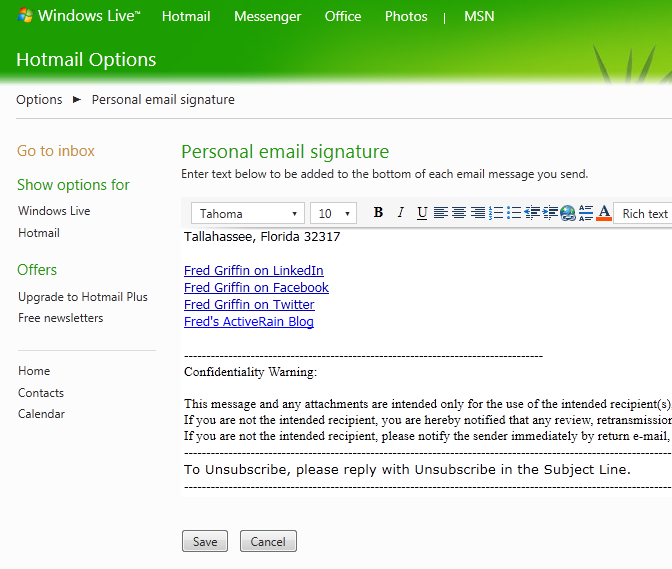Show options for Windows Live

[54, 211]
